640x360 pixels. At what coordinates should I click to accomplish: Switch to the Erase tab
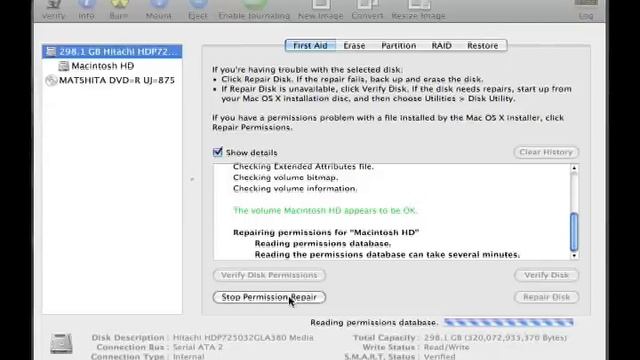(354, 45)
